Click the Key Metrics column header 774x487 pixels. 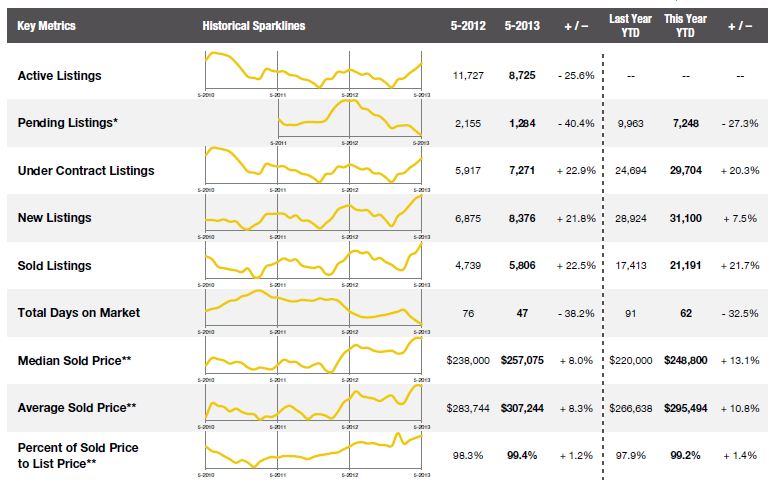47,24
